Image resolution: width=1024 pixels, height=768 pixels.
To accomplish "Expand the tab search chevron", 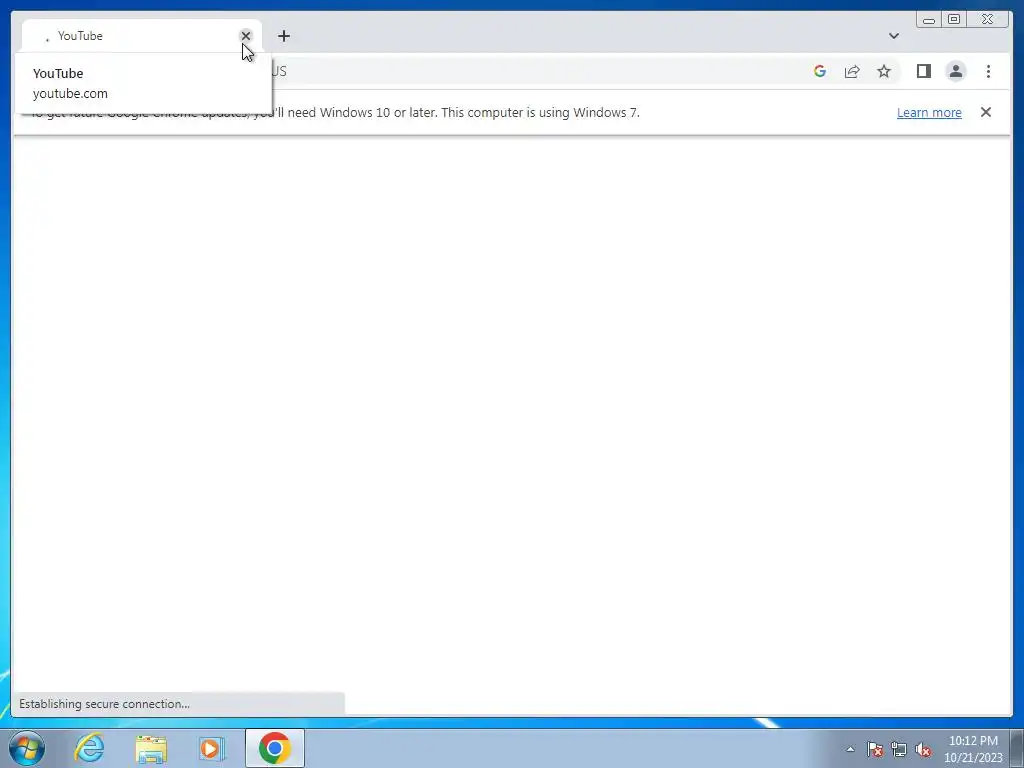I will 893,36.
